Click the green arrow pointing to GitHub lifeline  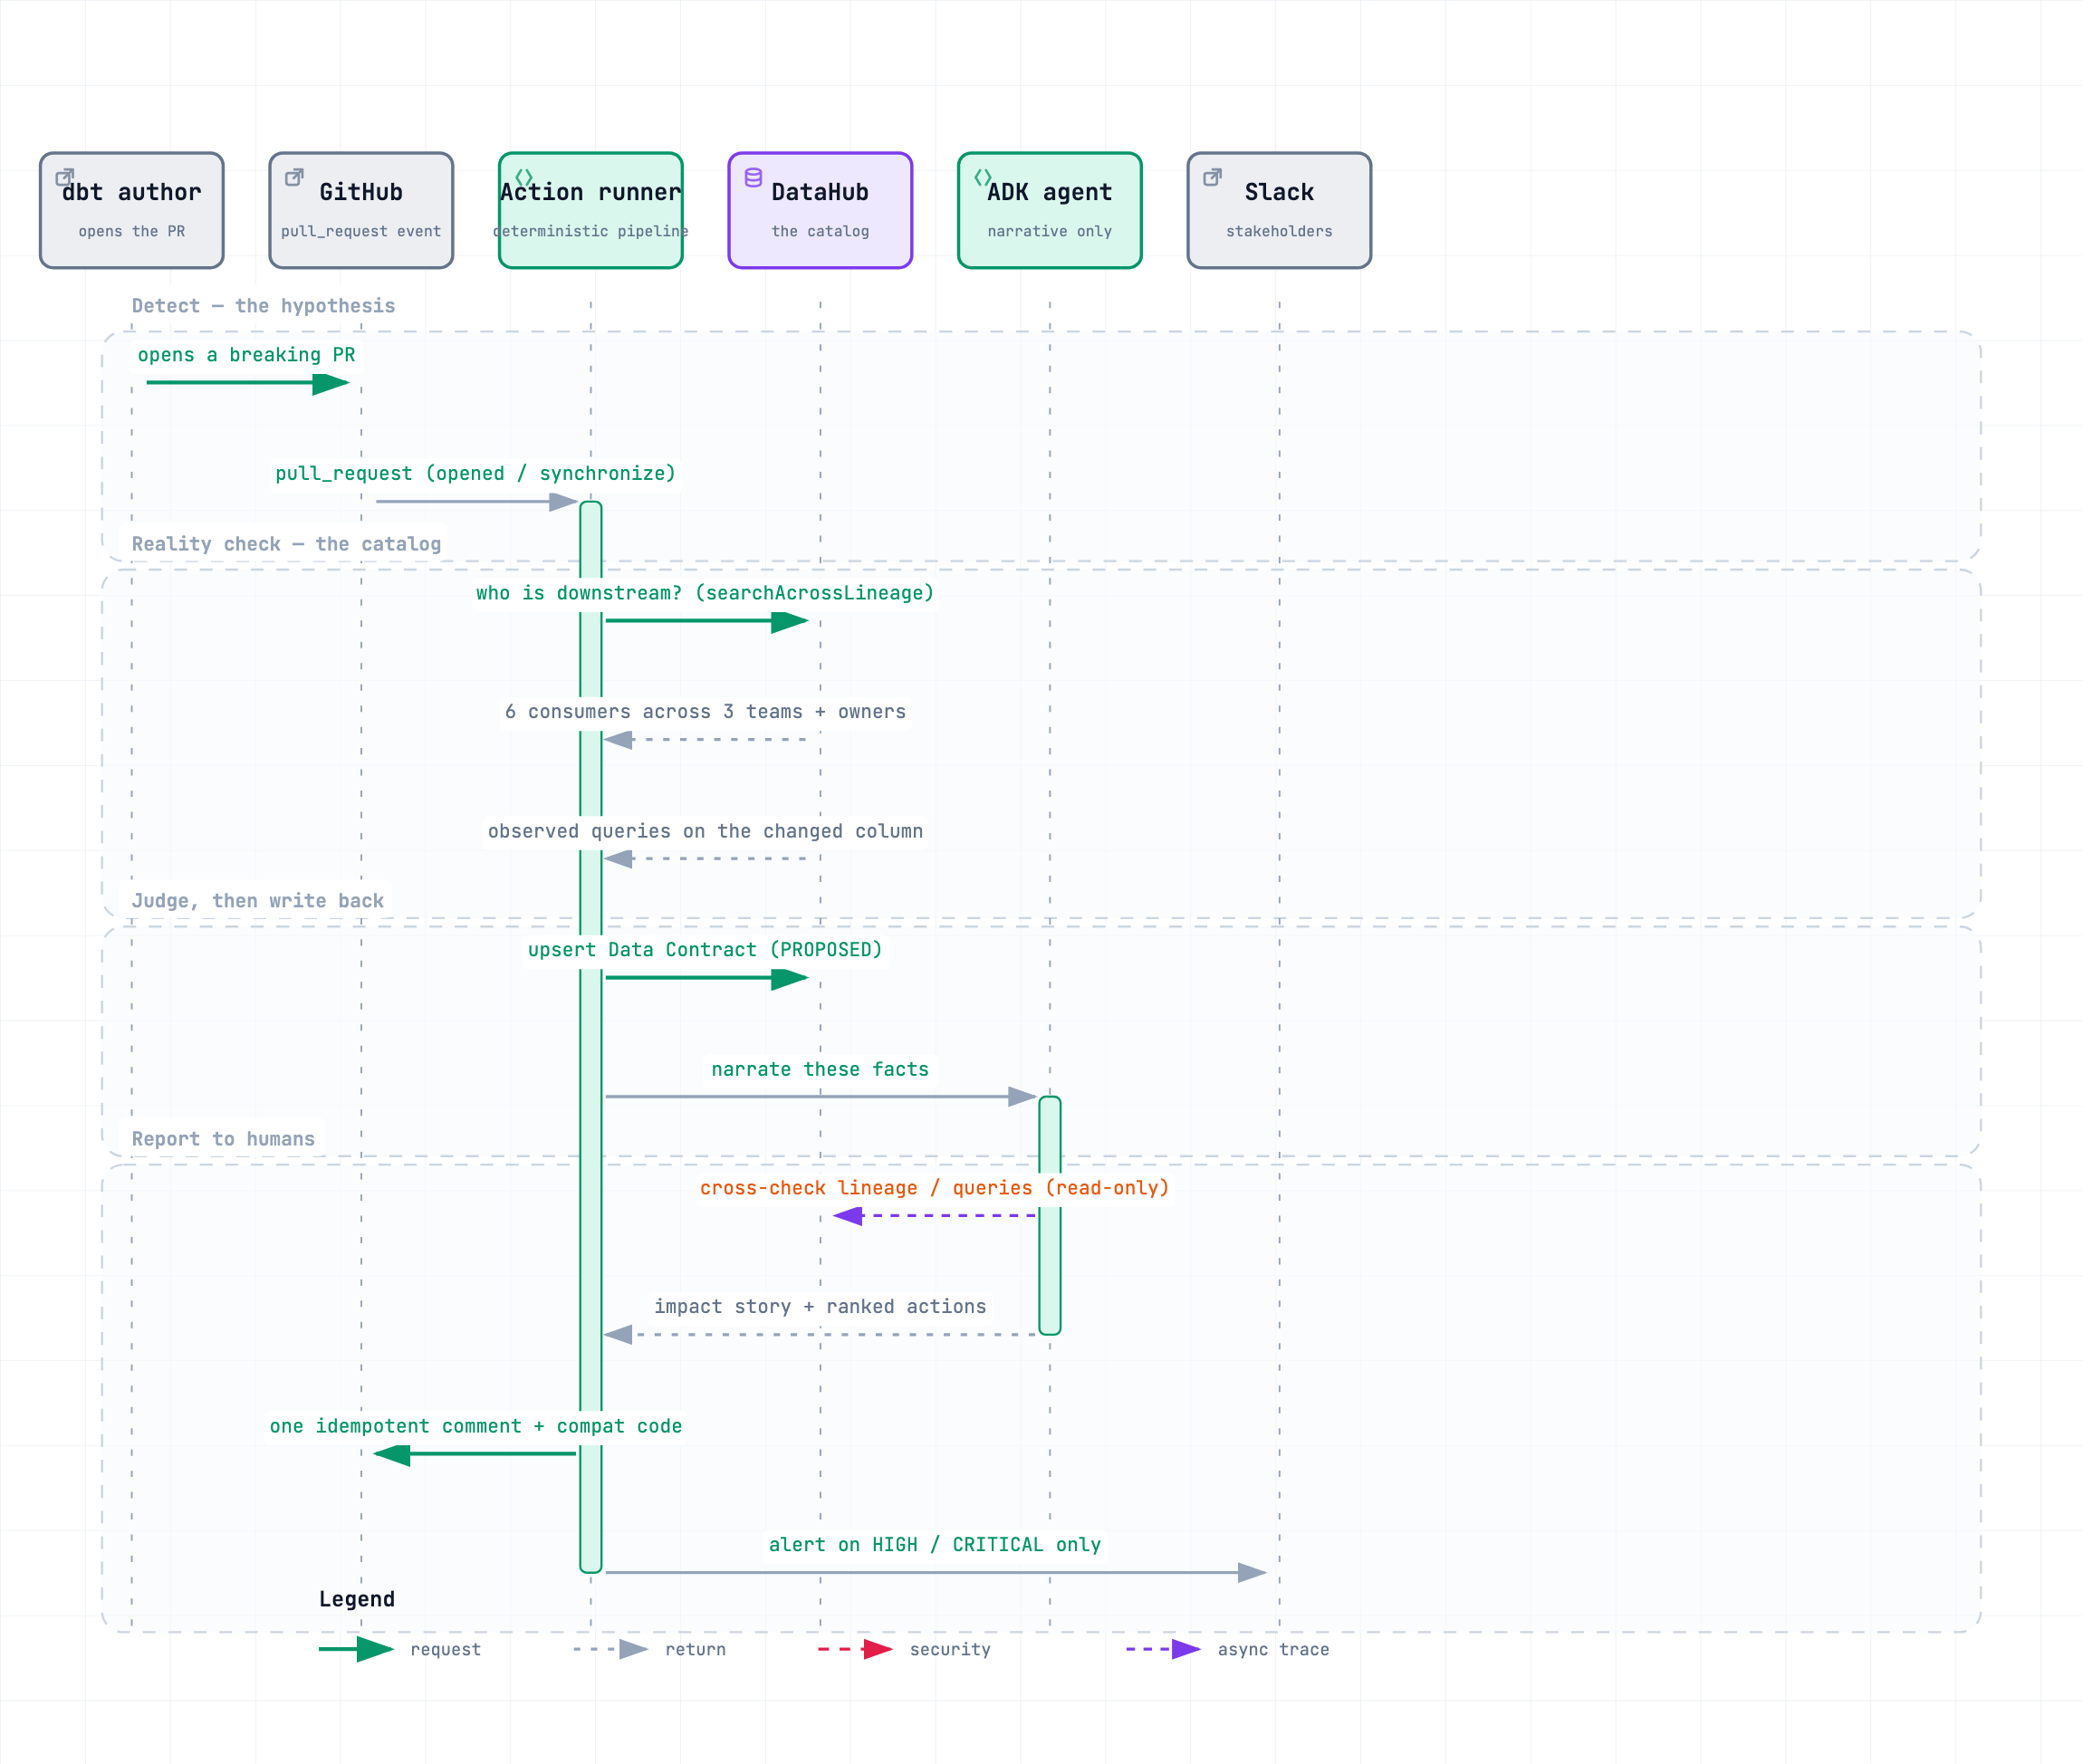pyautogui.click(x=475, y=1454)
